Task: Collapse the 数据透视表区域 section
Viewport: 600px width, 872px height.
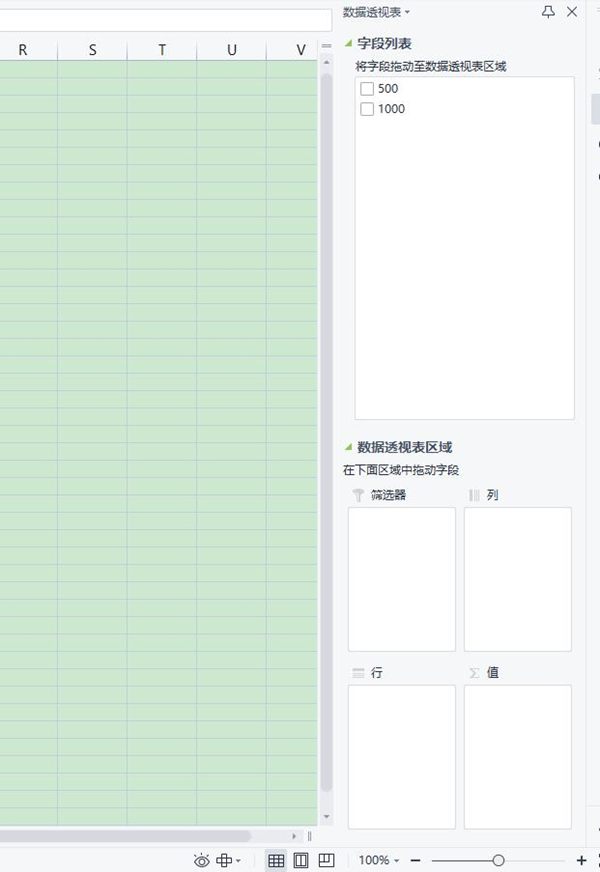Action: click(349, 447)
